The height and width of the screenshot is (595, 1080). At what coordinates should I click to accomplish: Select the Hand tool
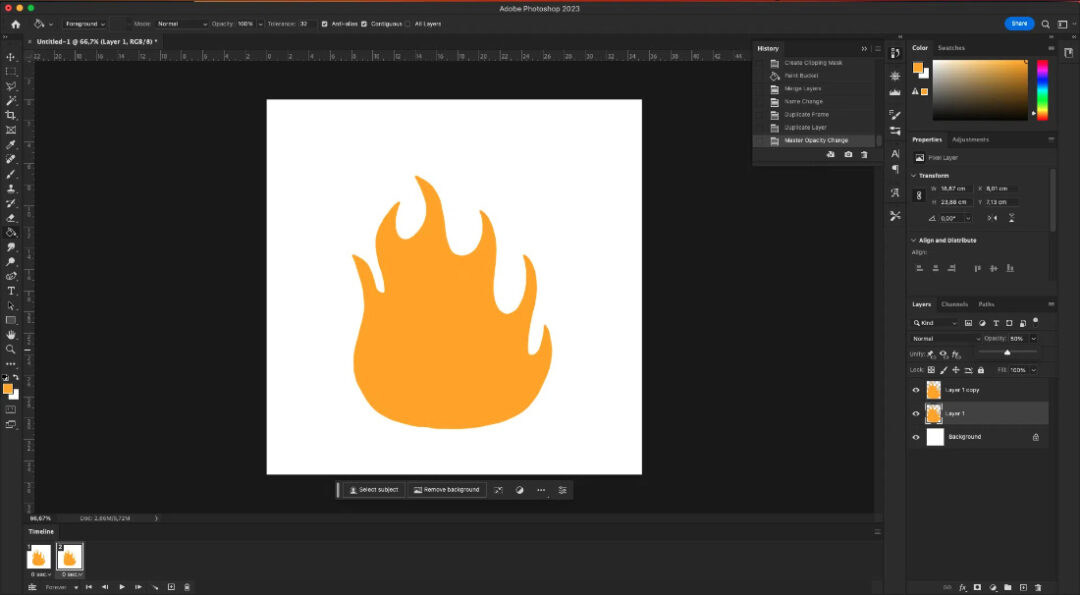point(10,335)
